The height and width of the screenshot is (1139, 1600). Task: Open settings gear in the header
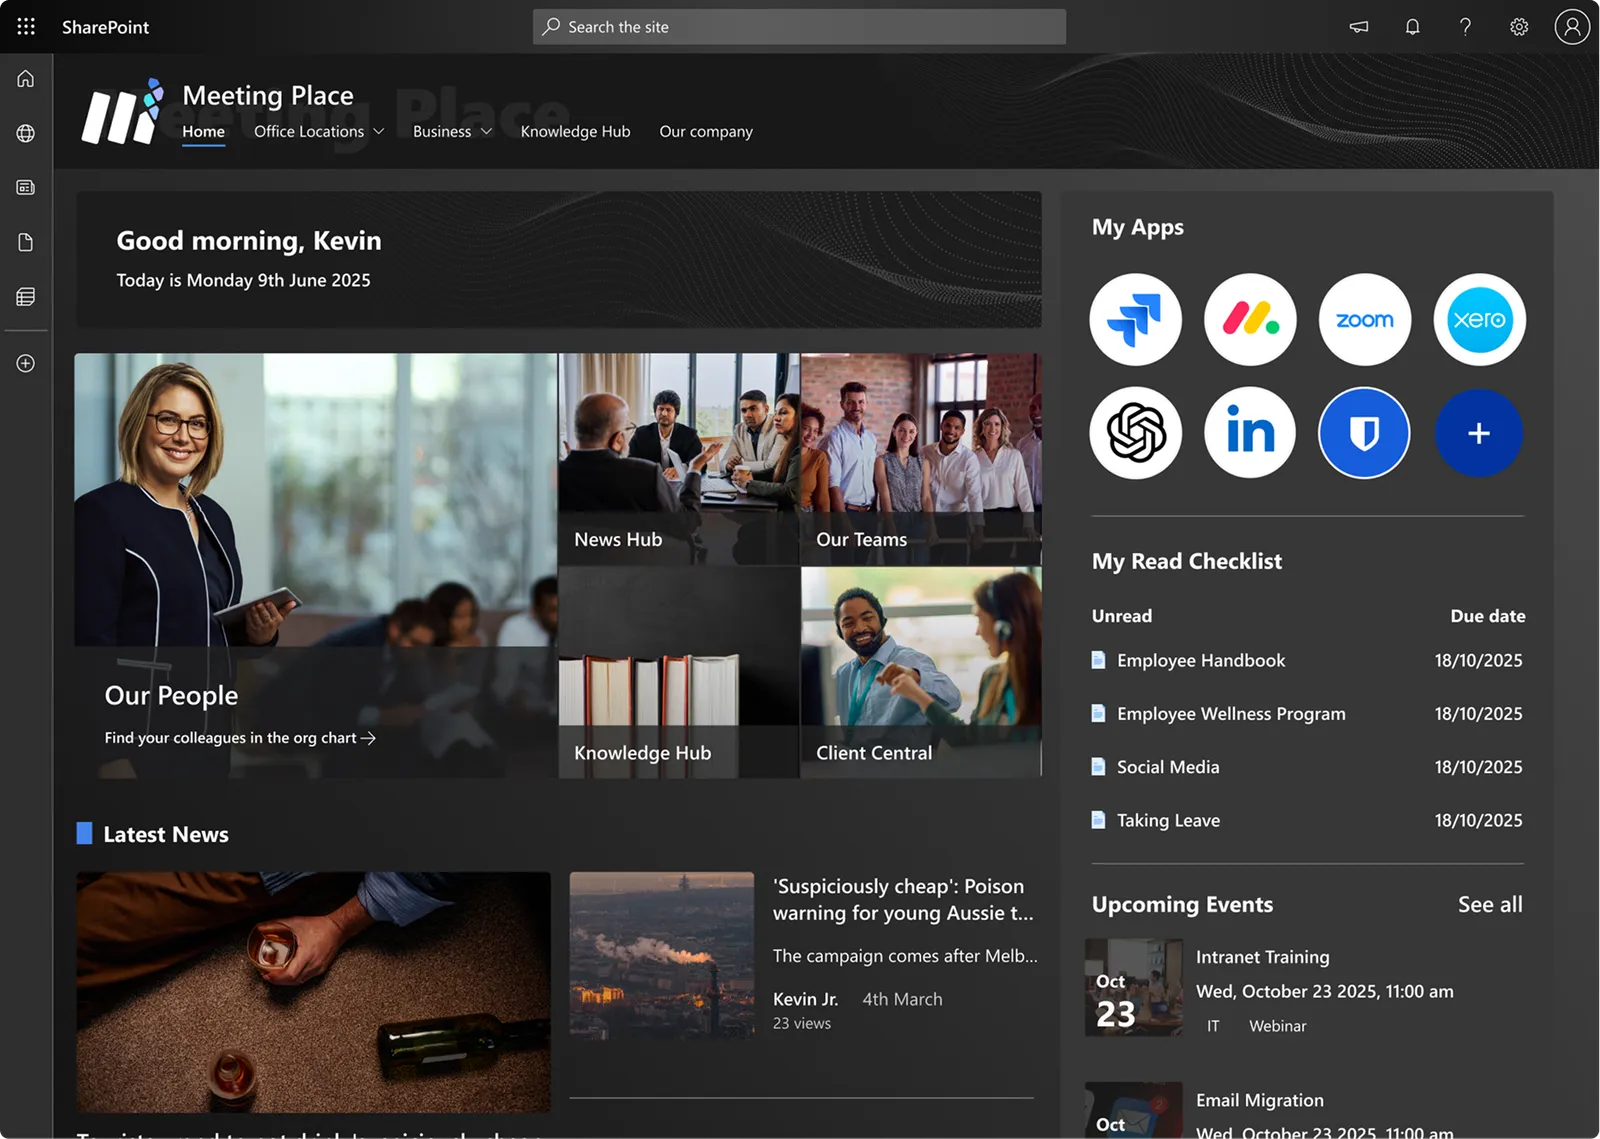point(1519,27)
